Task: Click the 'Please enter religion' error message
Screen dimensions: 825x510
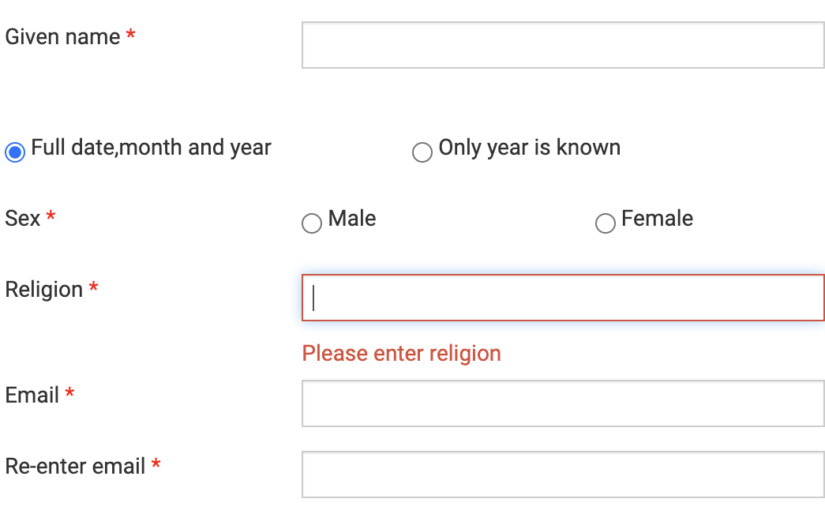Action: (x=401, y=353)
